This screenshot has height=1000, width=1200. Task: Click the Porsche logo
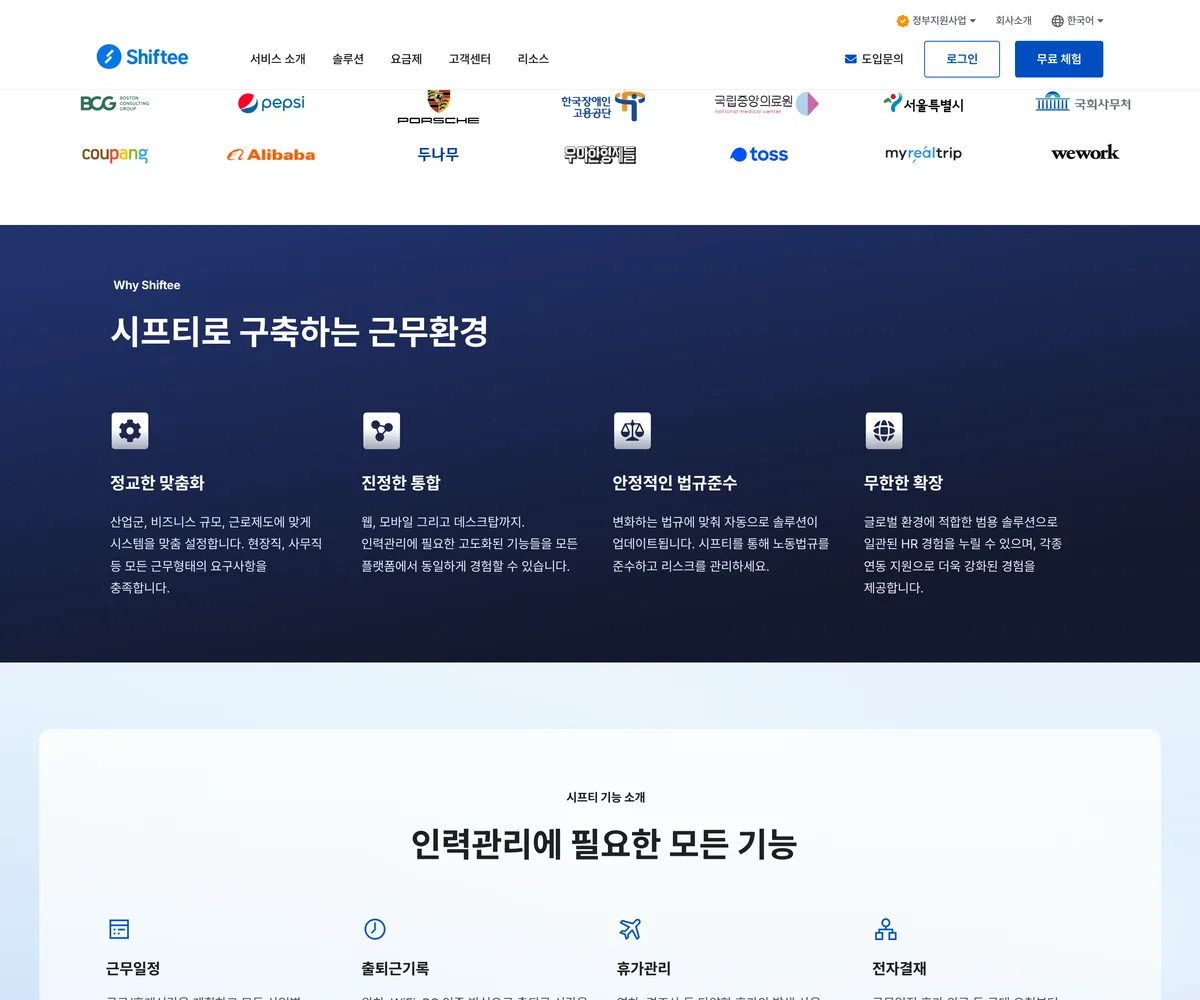click(x=438, y=106)
